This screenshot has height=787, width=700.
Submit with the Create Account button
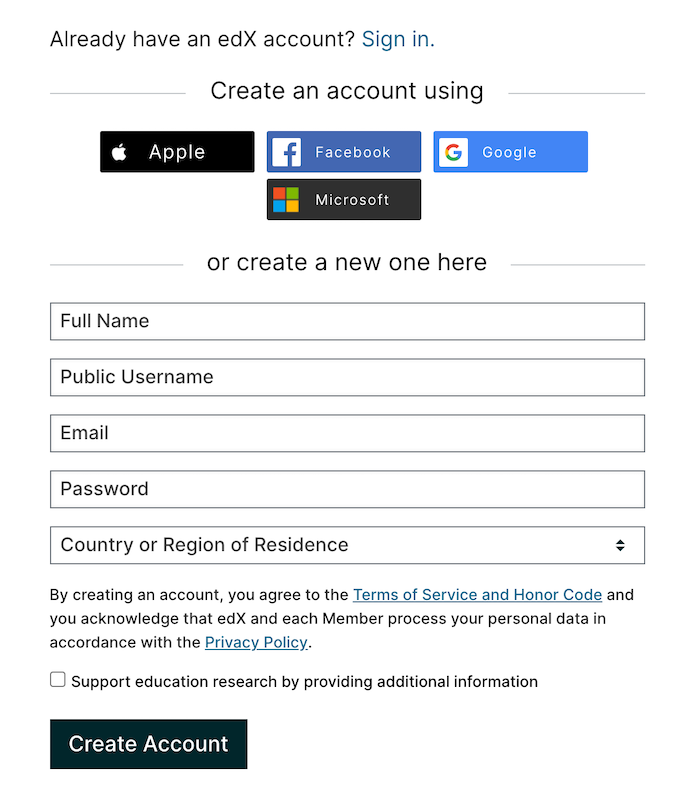149,744
